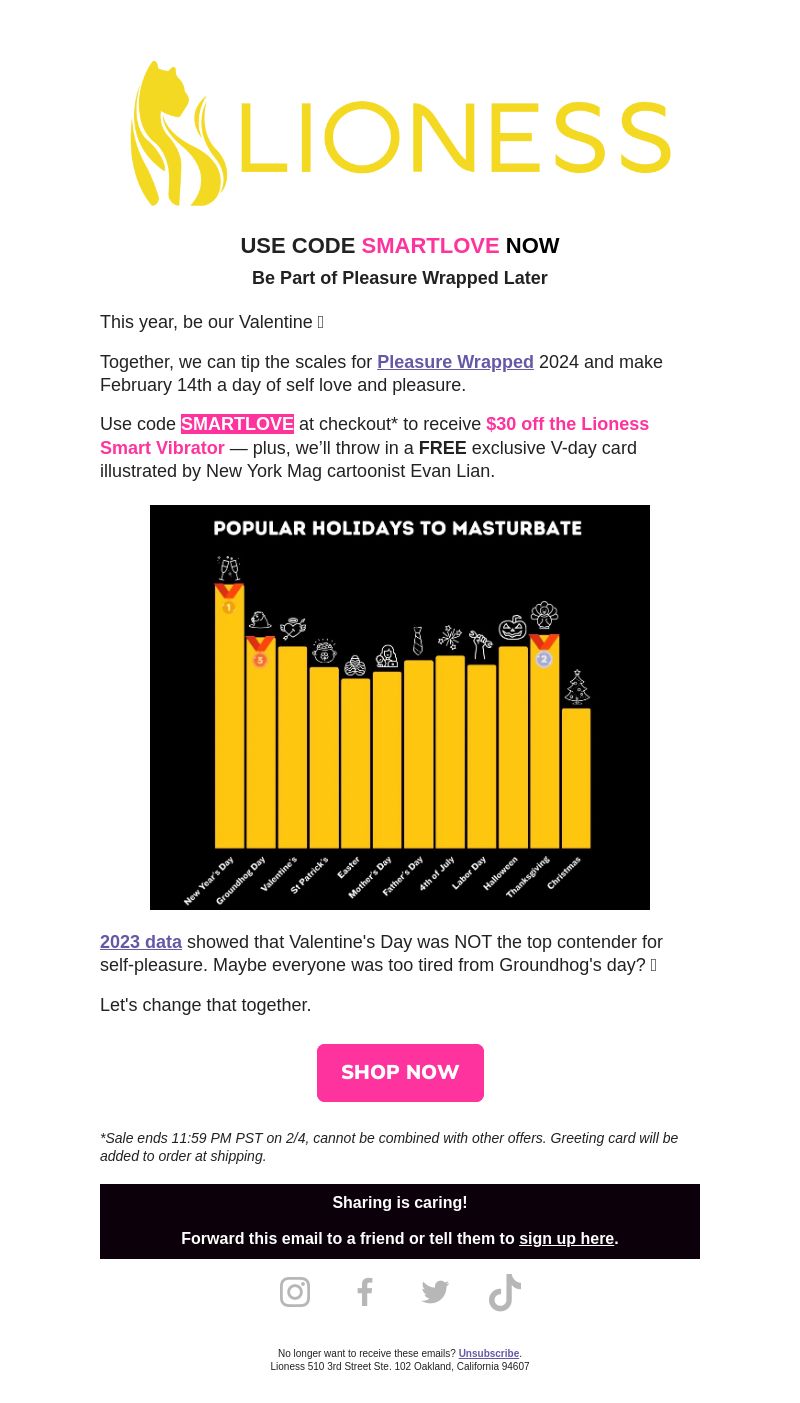800x1403 pixels.
Task: Click the Halloween pumpkin icon in chart
Action: (513, 628)
